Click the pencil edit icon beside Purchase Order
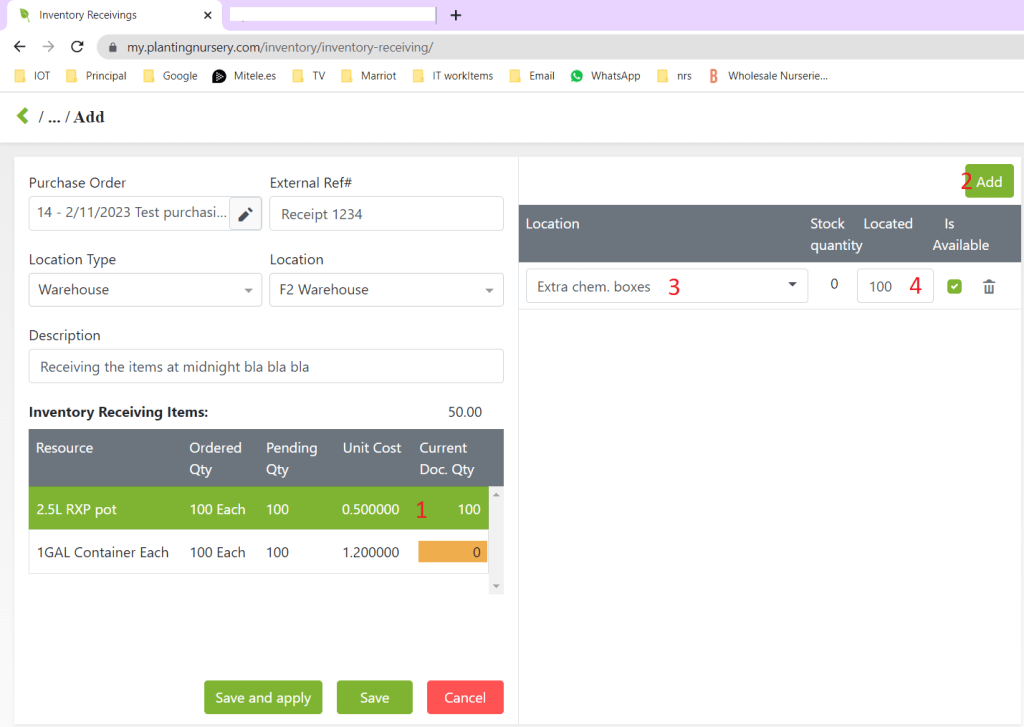This screenshot has height=727, width=1024. click(x=245, y=213)
